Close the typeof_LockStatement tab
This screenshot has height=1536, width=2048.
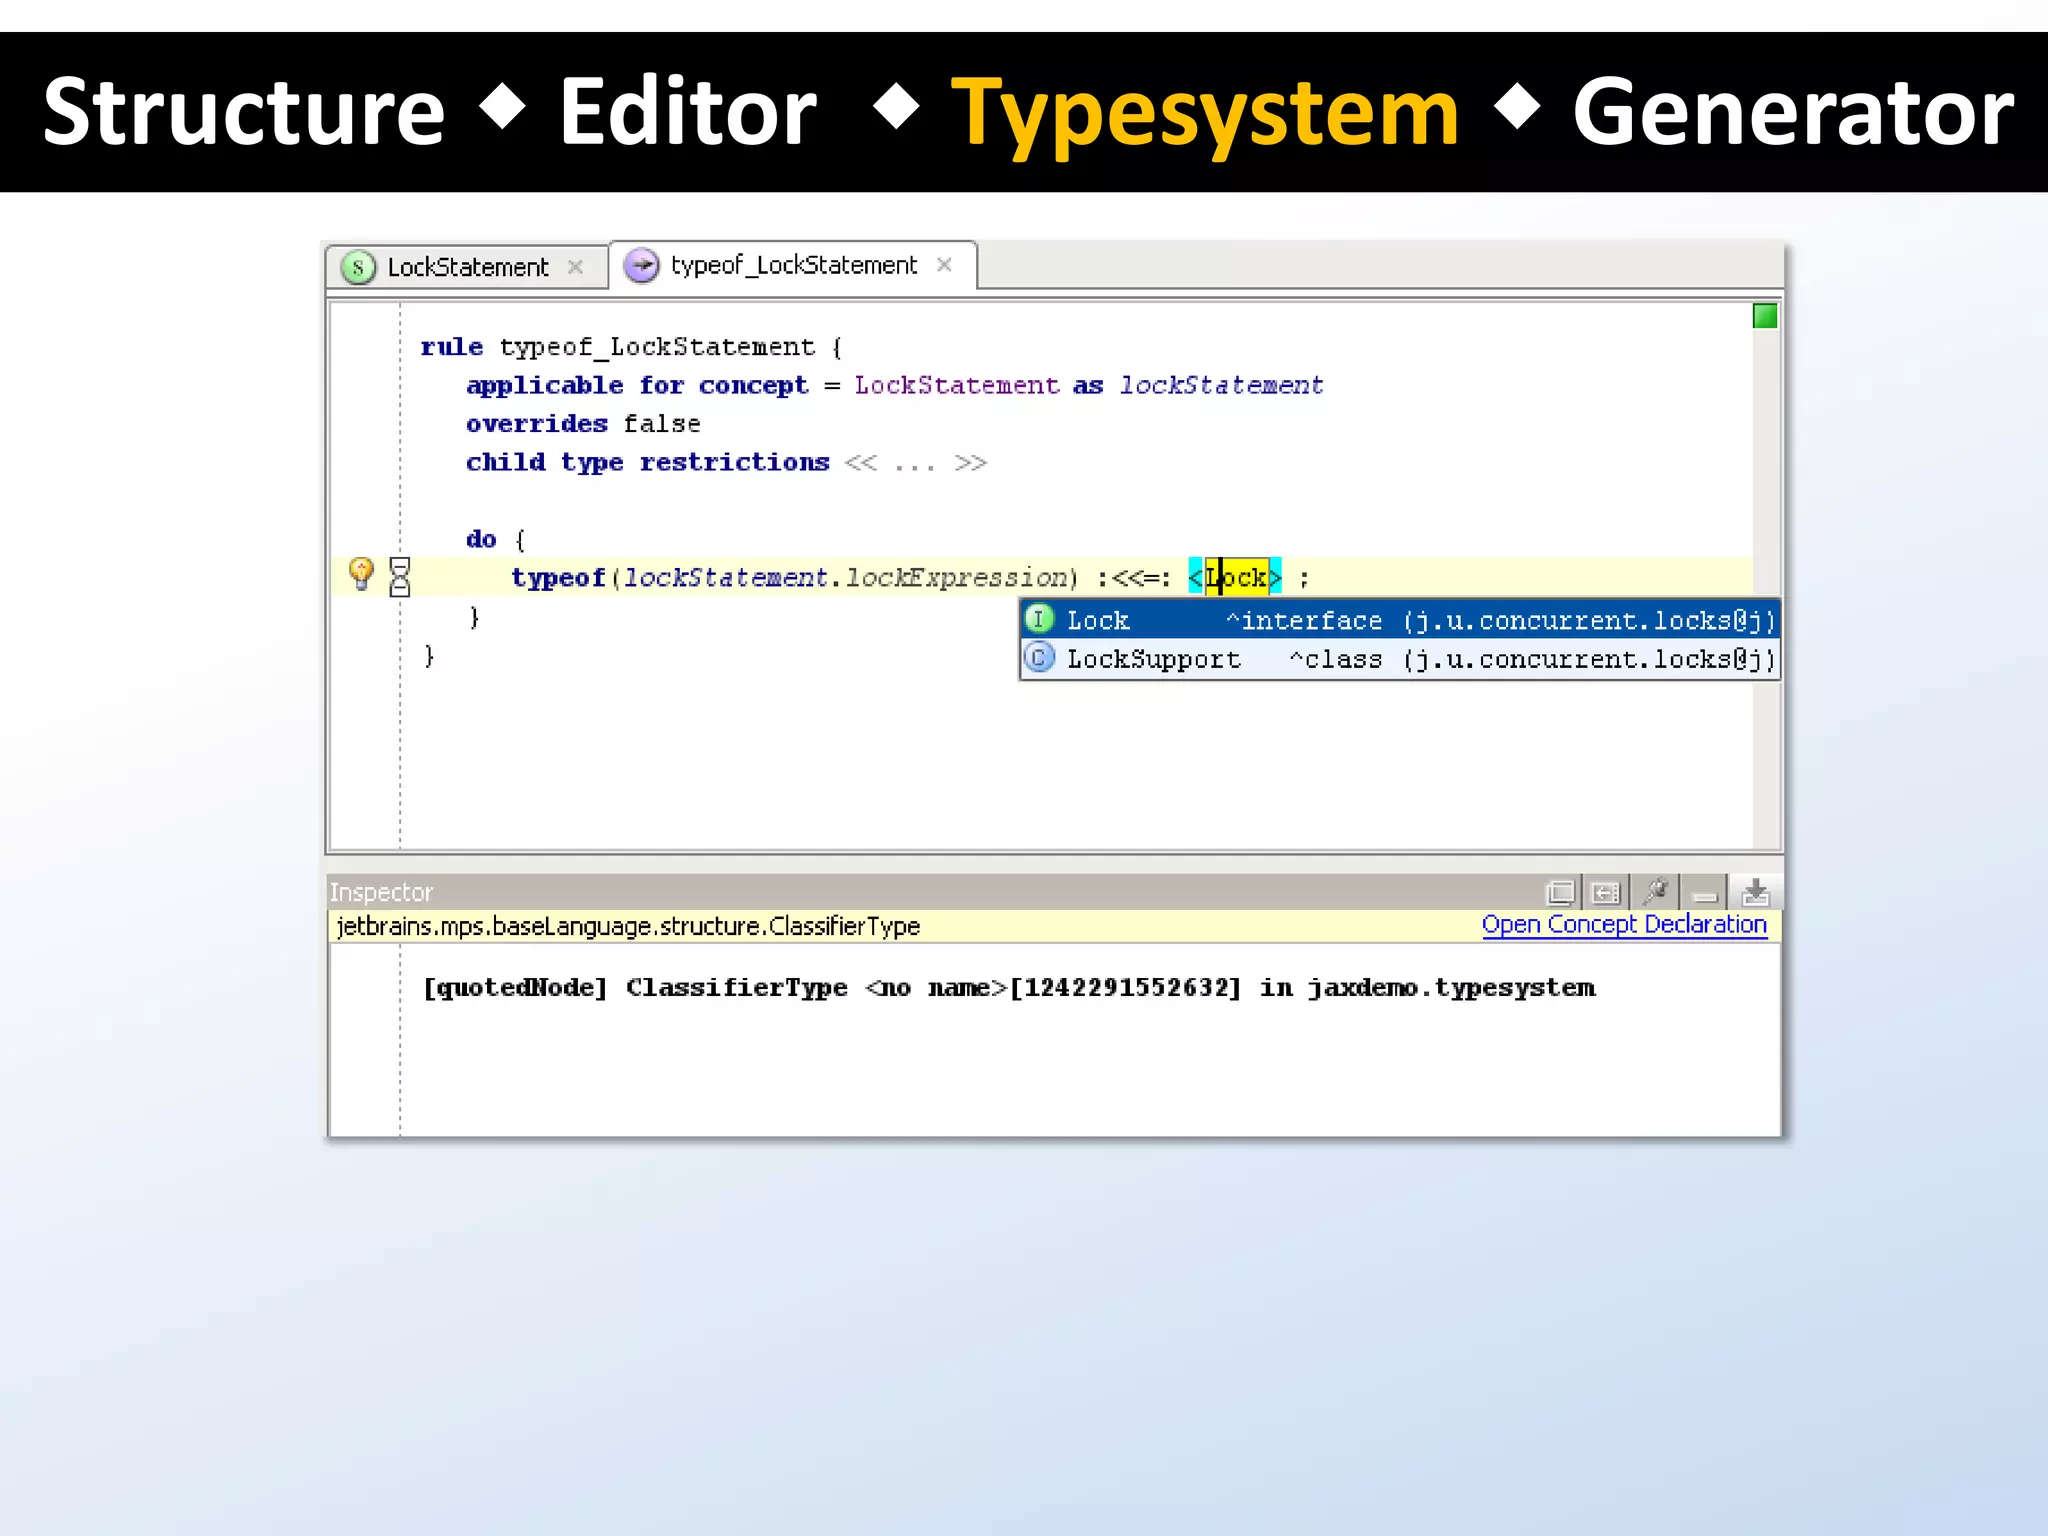pos(944,265)
